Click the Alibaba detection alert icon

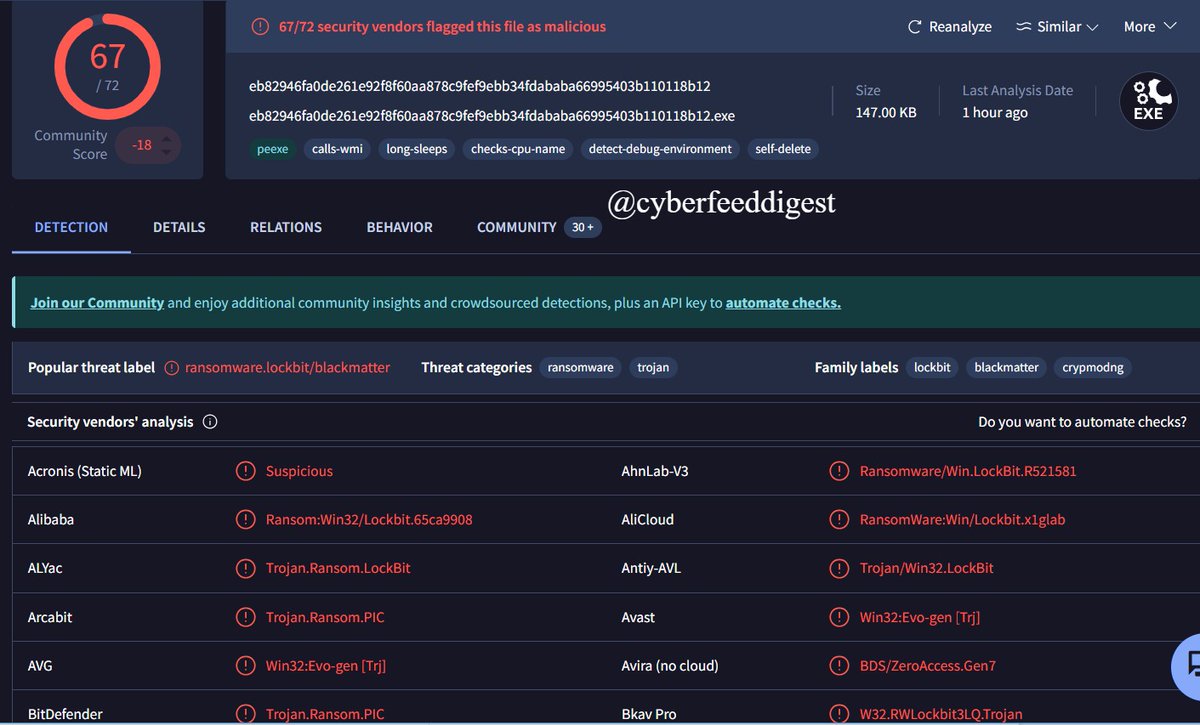coord(245,519)
